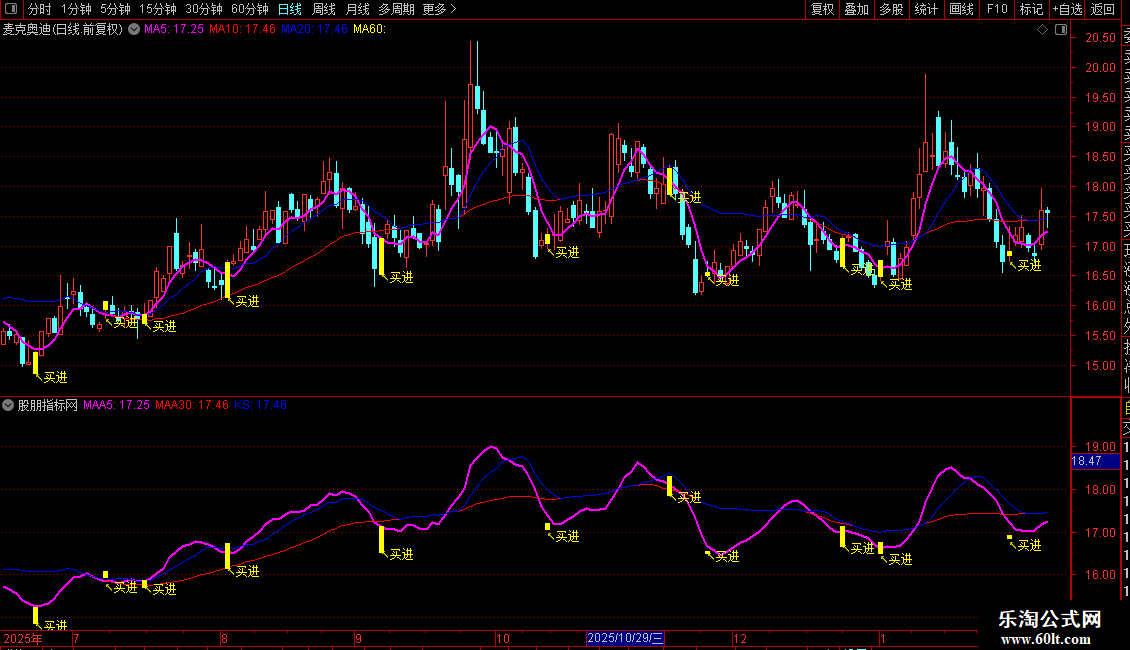
Task: Click the MAA5: 17.25 label
Action: 117,405
